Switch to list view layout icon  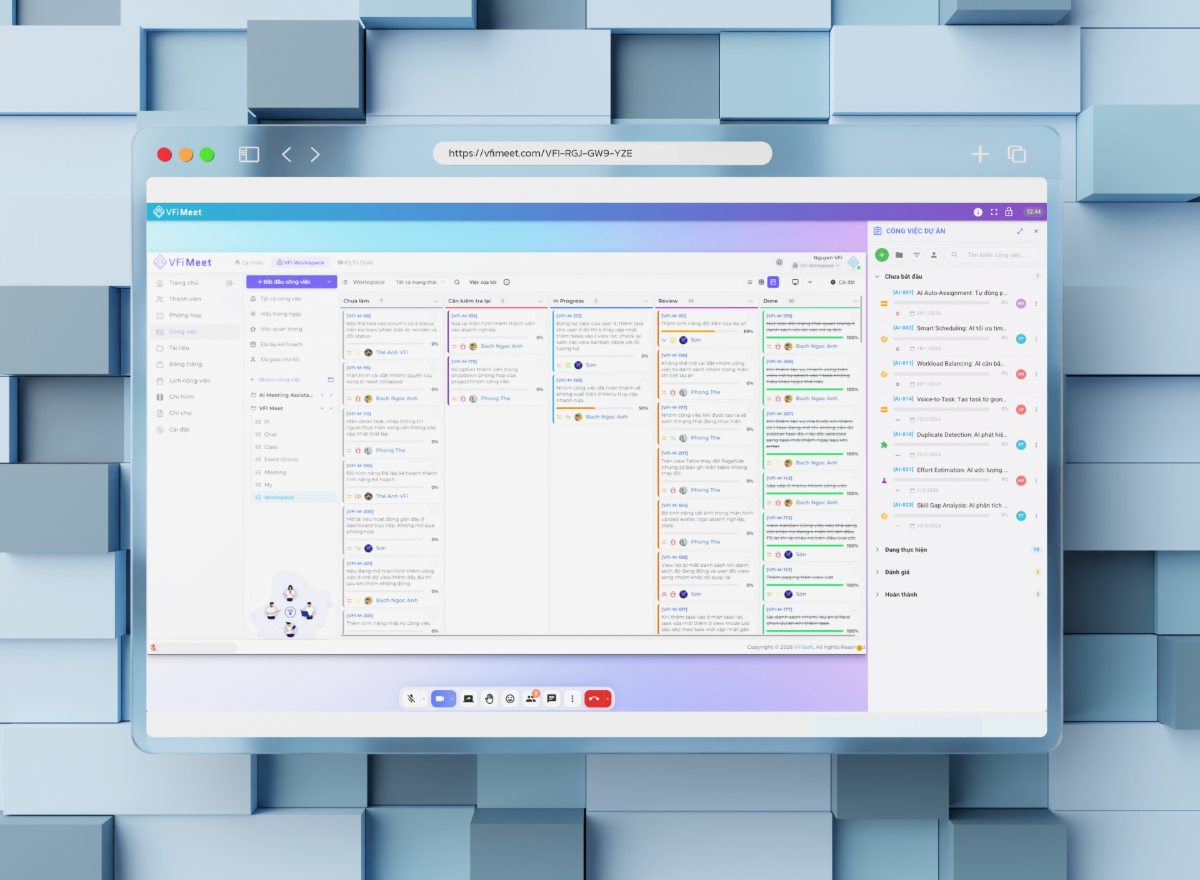[751, 281]
